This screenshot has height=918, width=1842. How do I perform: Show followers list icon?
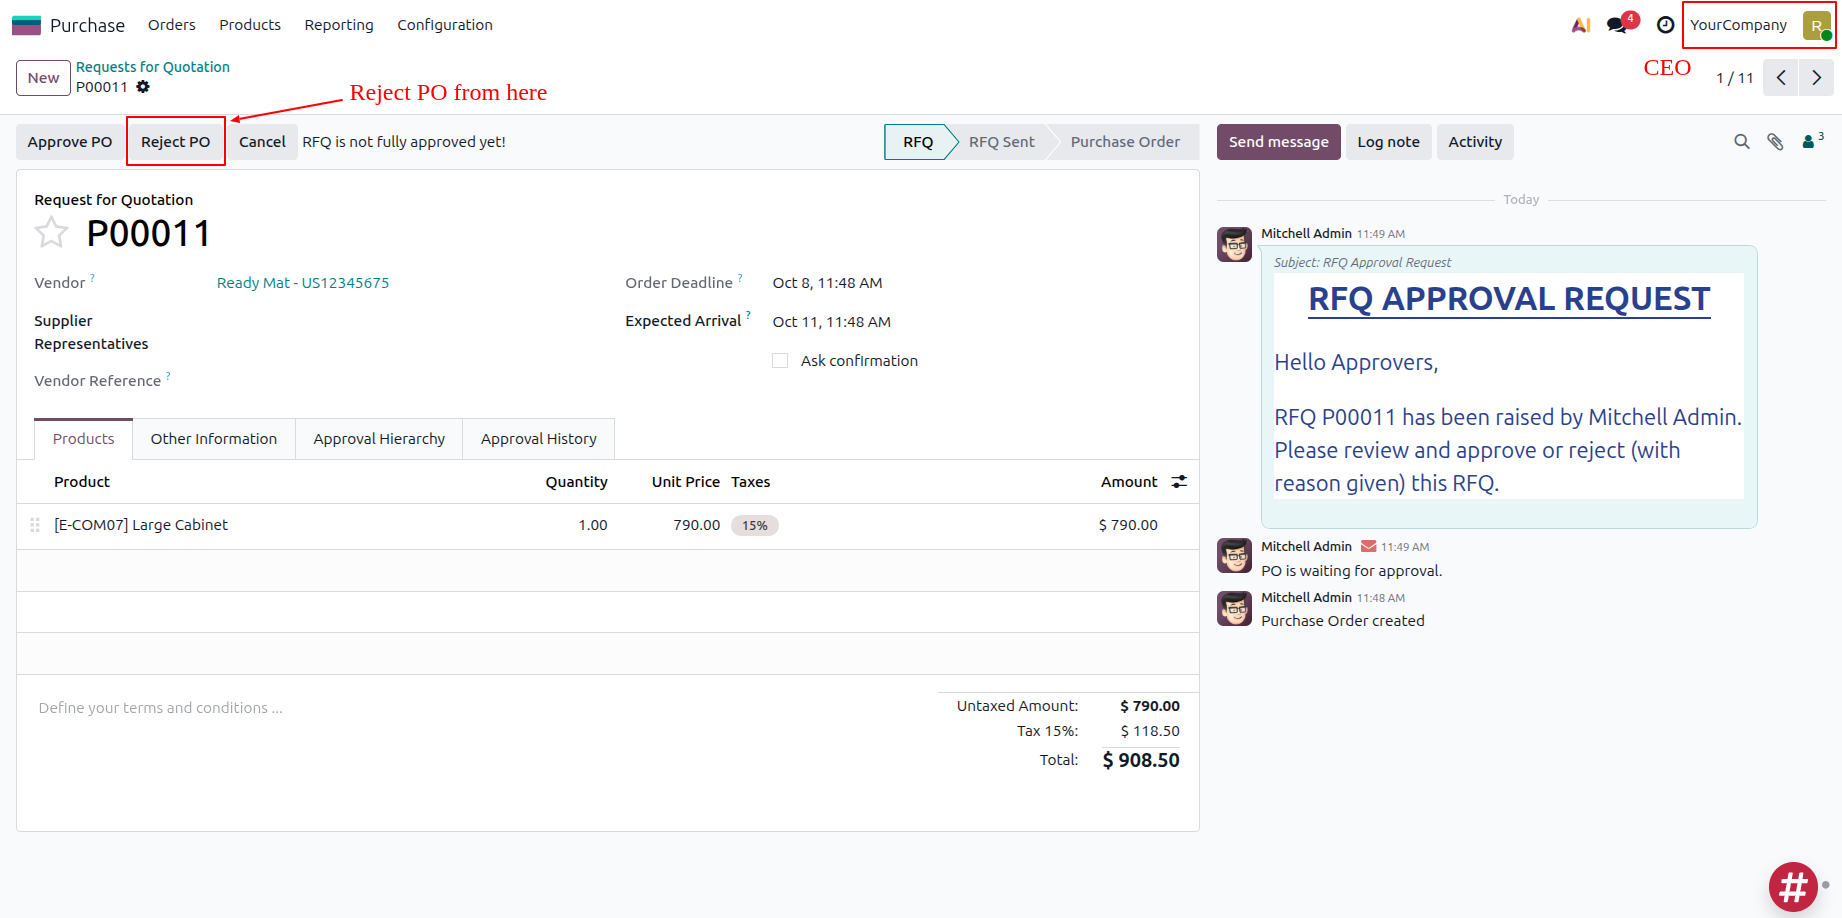click(1811, 142)
